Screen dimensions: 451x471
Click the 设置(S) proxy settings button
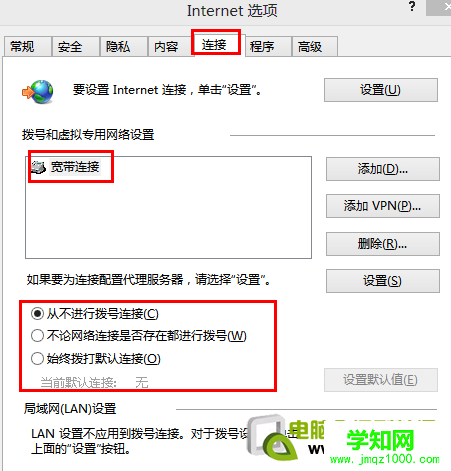pos(383,281)
